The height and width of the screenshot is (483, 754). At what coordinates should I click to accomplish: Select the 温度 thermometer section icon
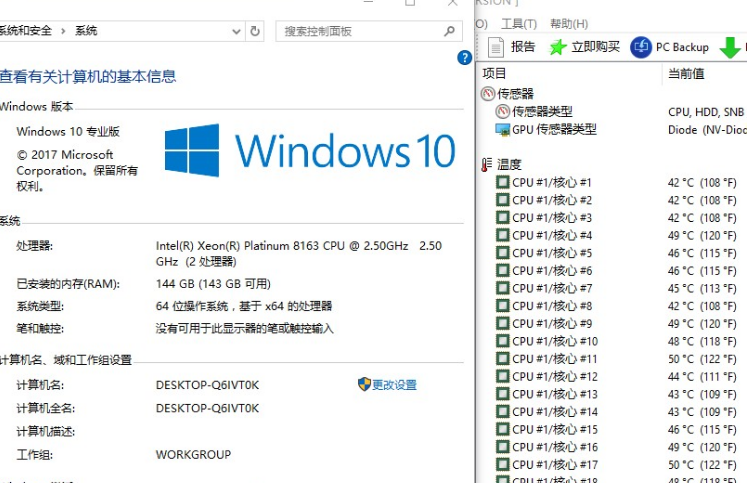pyautogui.click(x=487, y=164)
